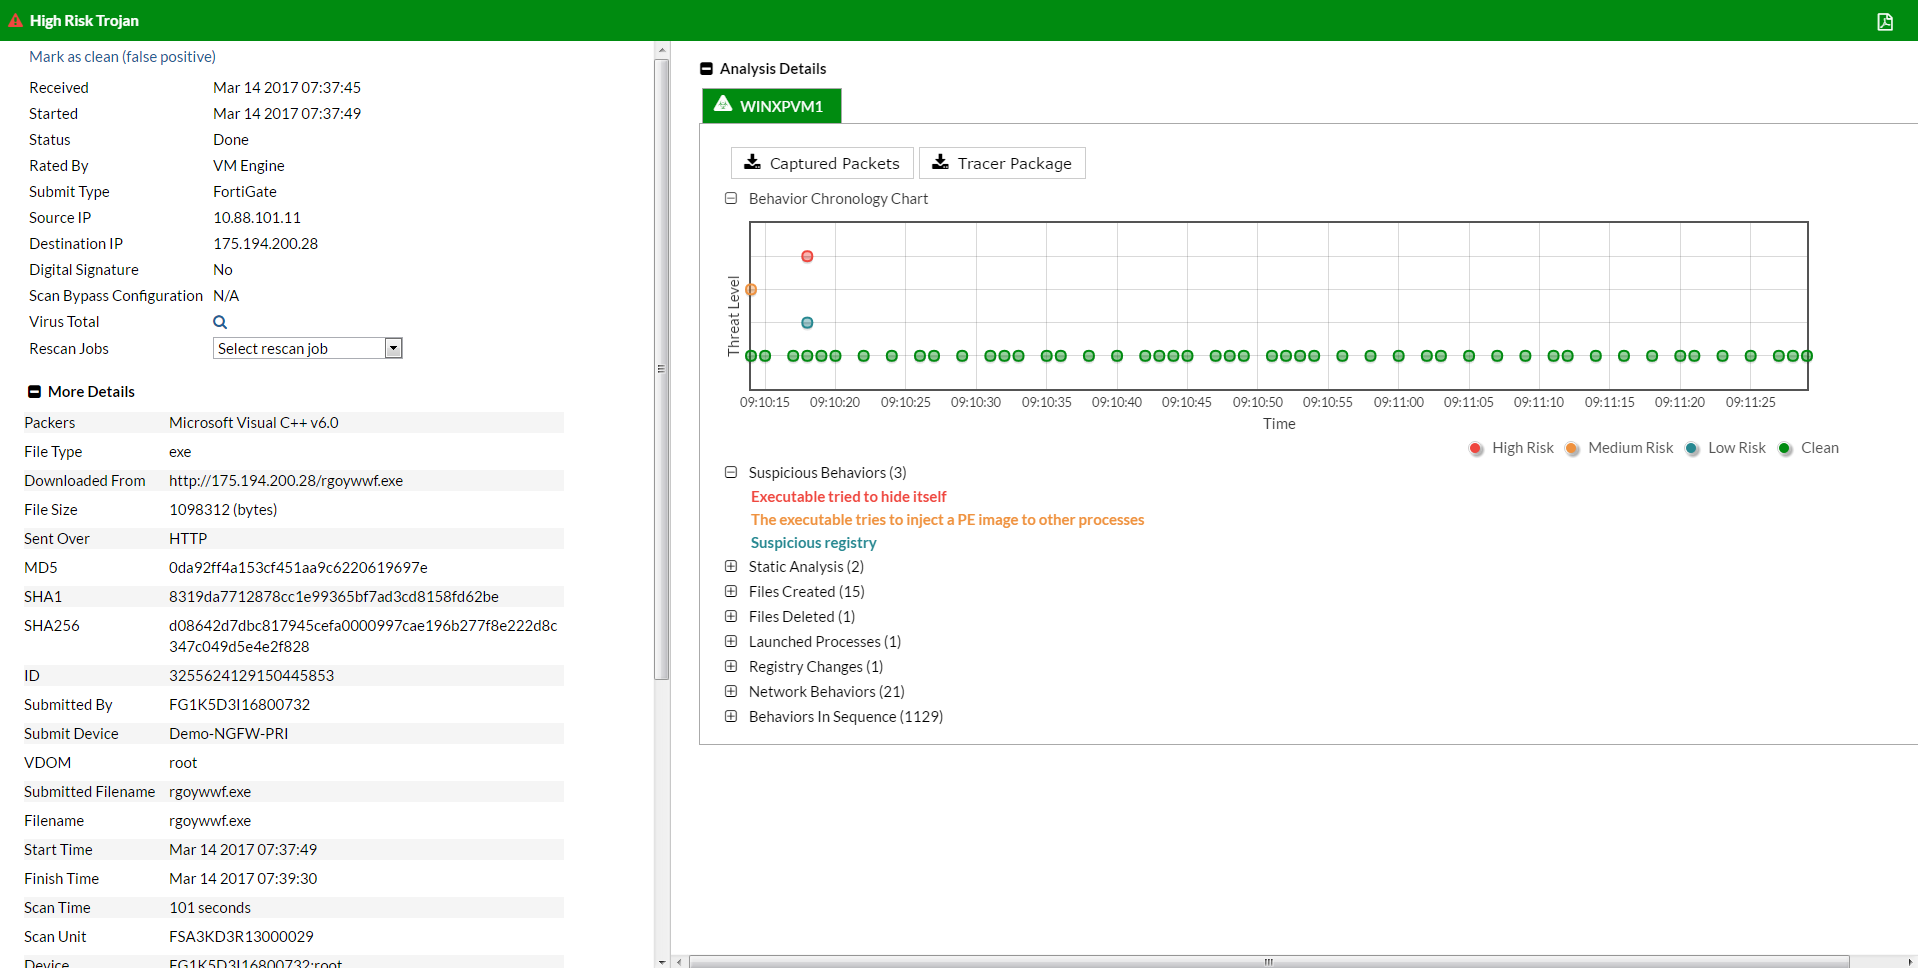1918x968 pixels.
Task: Click Submitted By value FG1K5D3I16800732
Action: click(x=239, y=705)
